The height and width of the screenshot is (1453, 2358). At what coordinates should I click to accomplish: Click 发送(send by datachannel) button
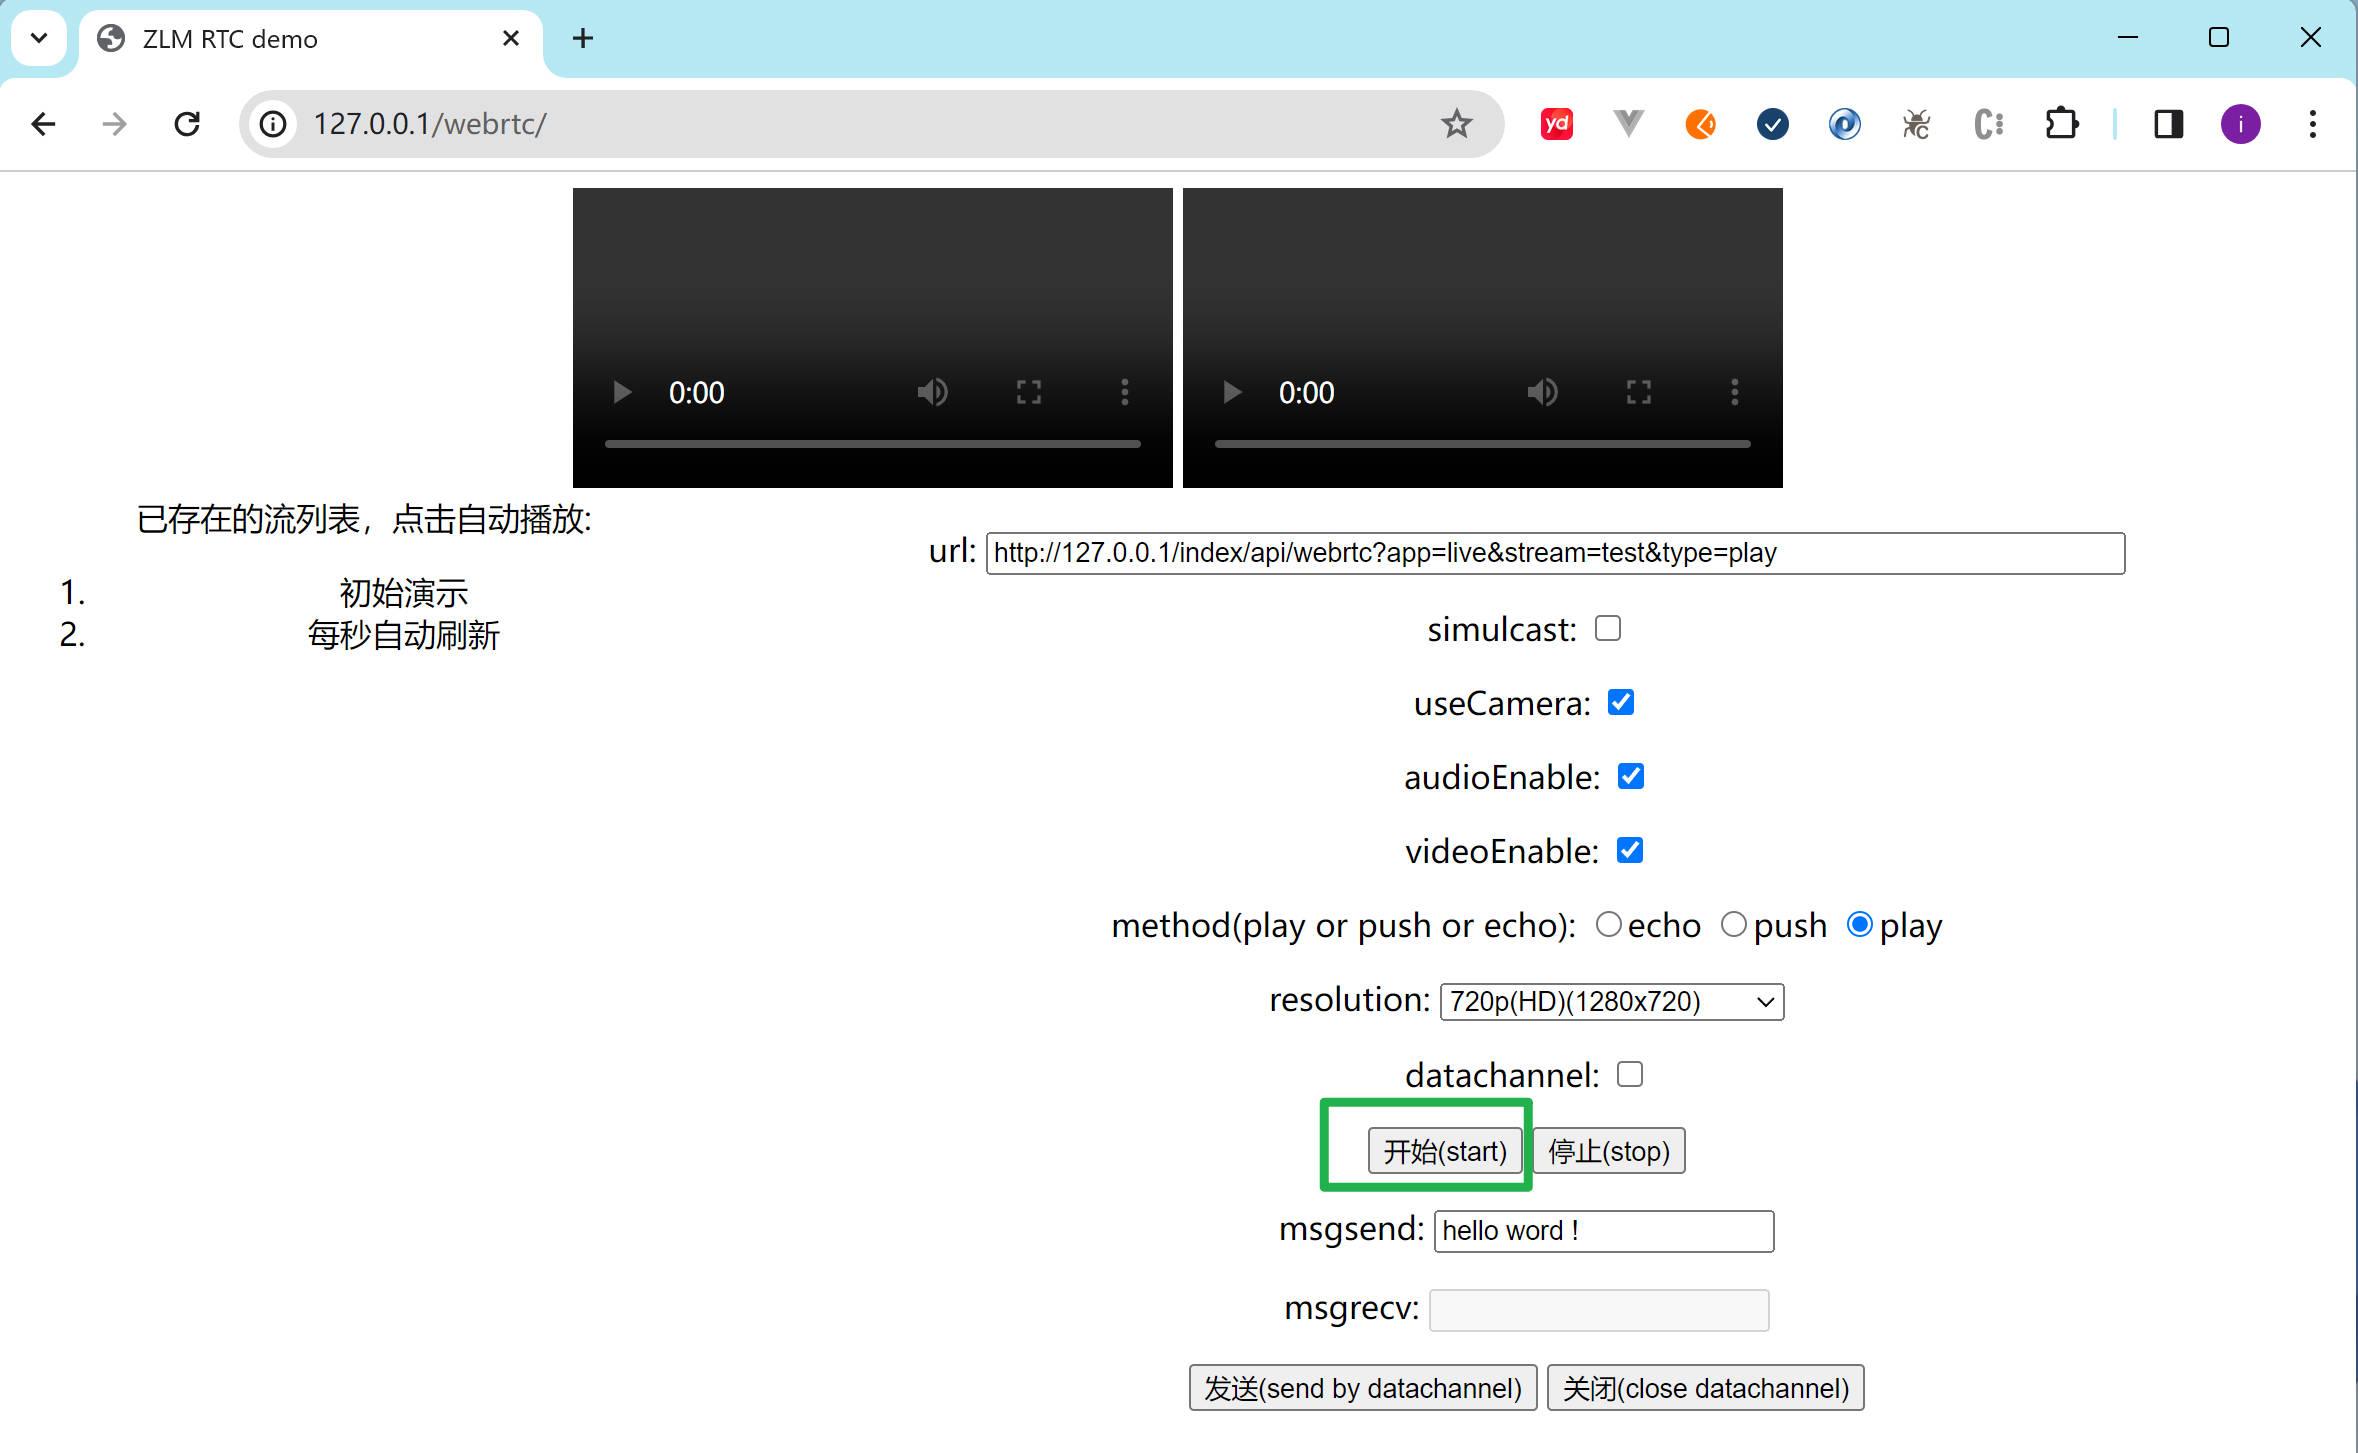click(1362, 1388)
